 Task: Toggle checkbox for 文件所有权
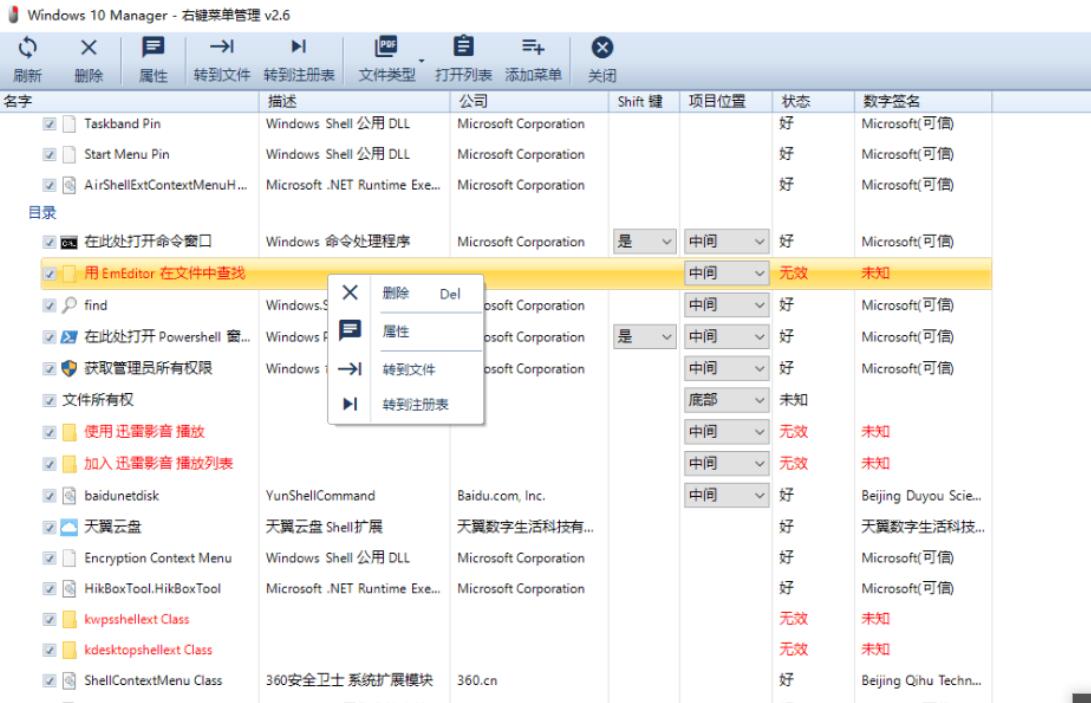point(49,400)
